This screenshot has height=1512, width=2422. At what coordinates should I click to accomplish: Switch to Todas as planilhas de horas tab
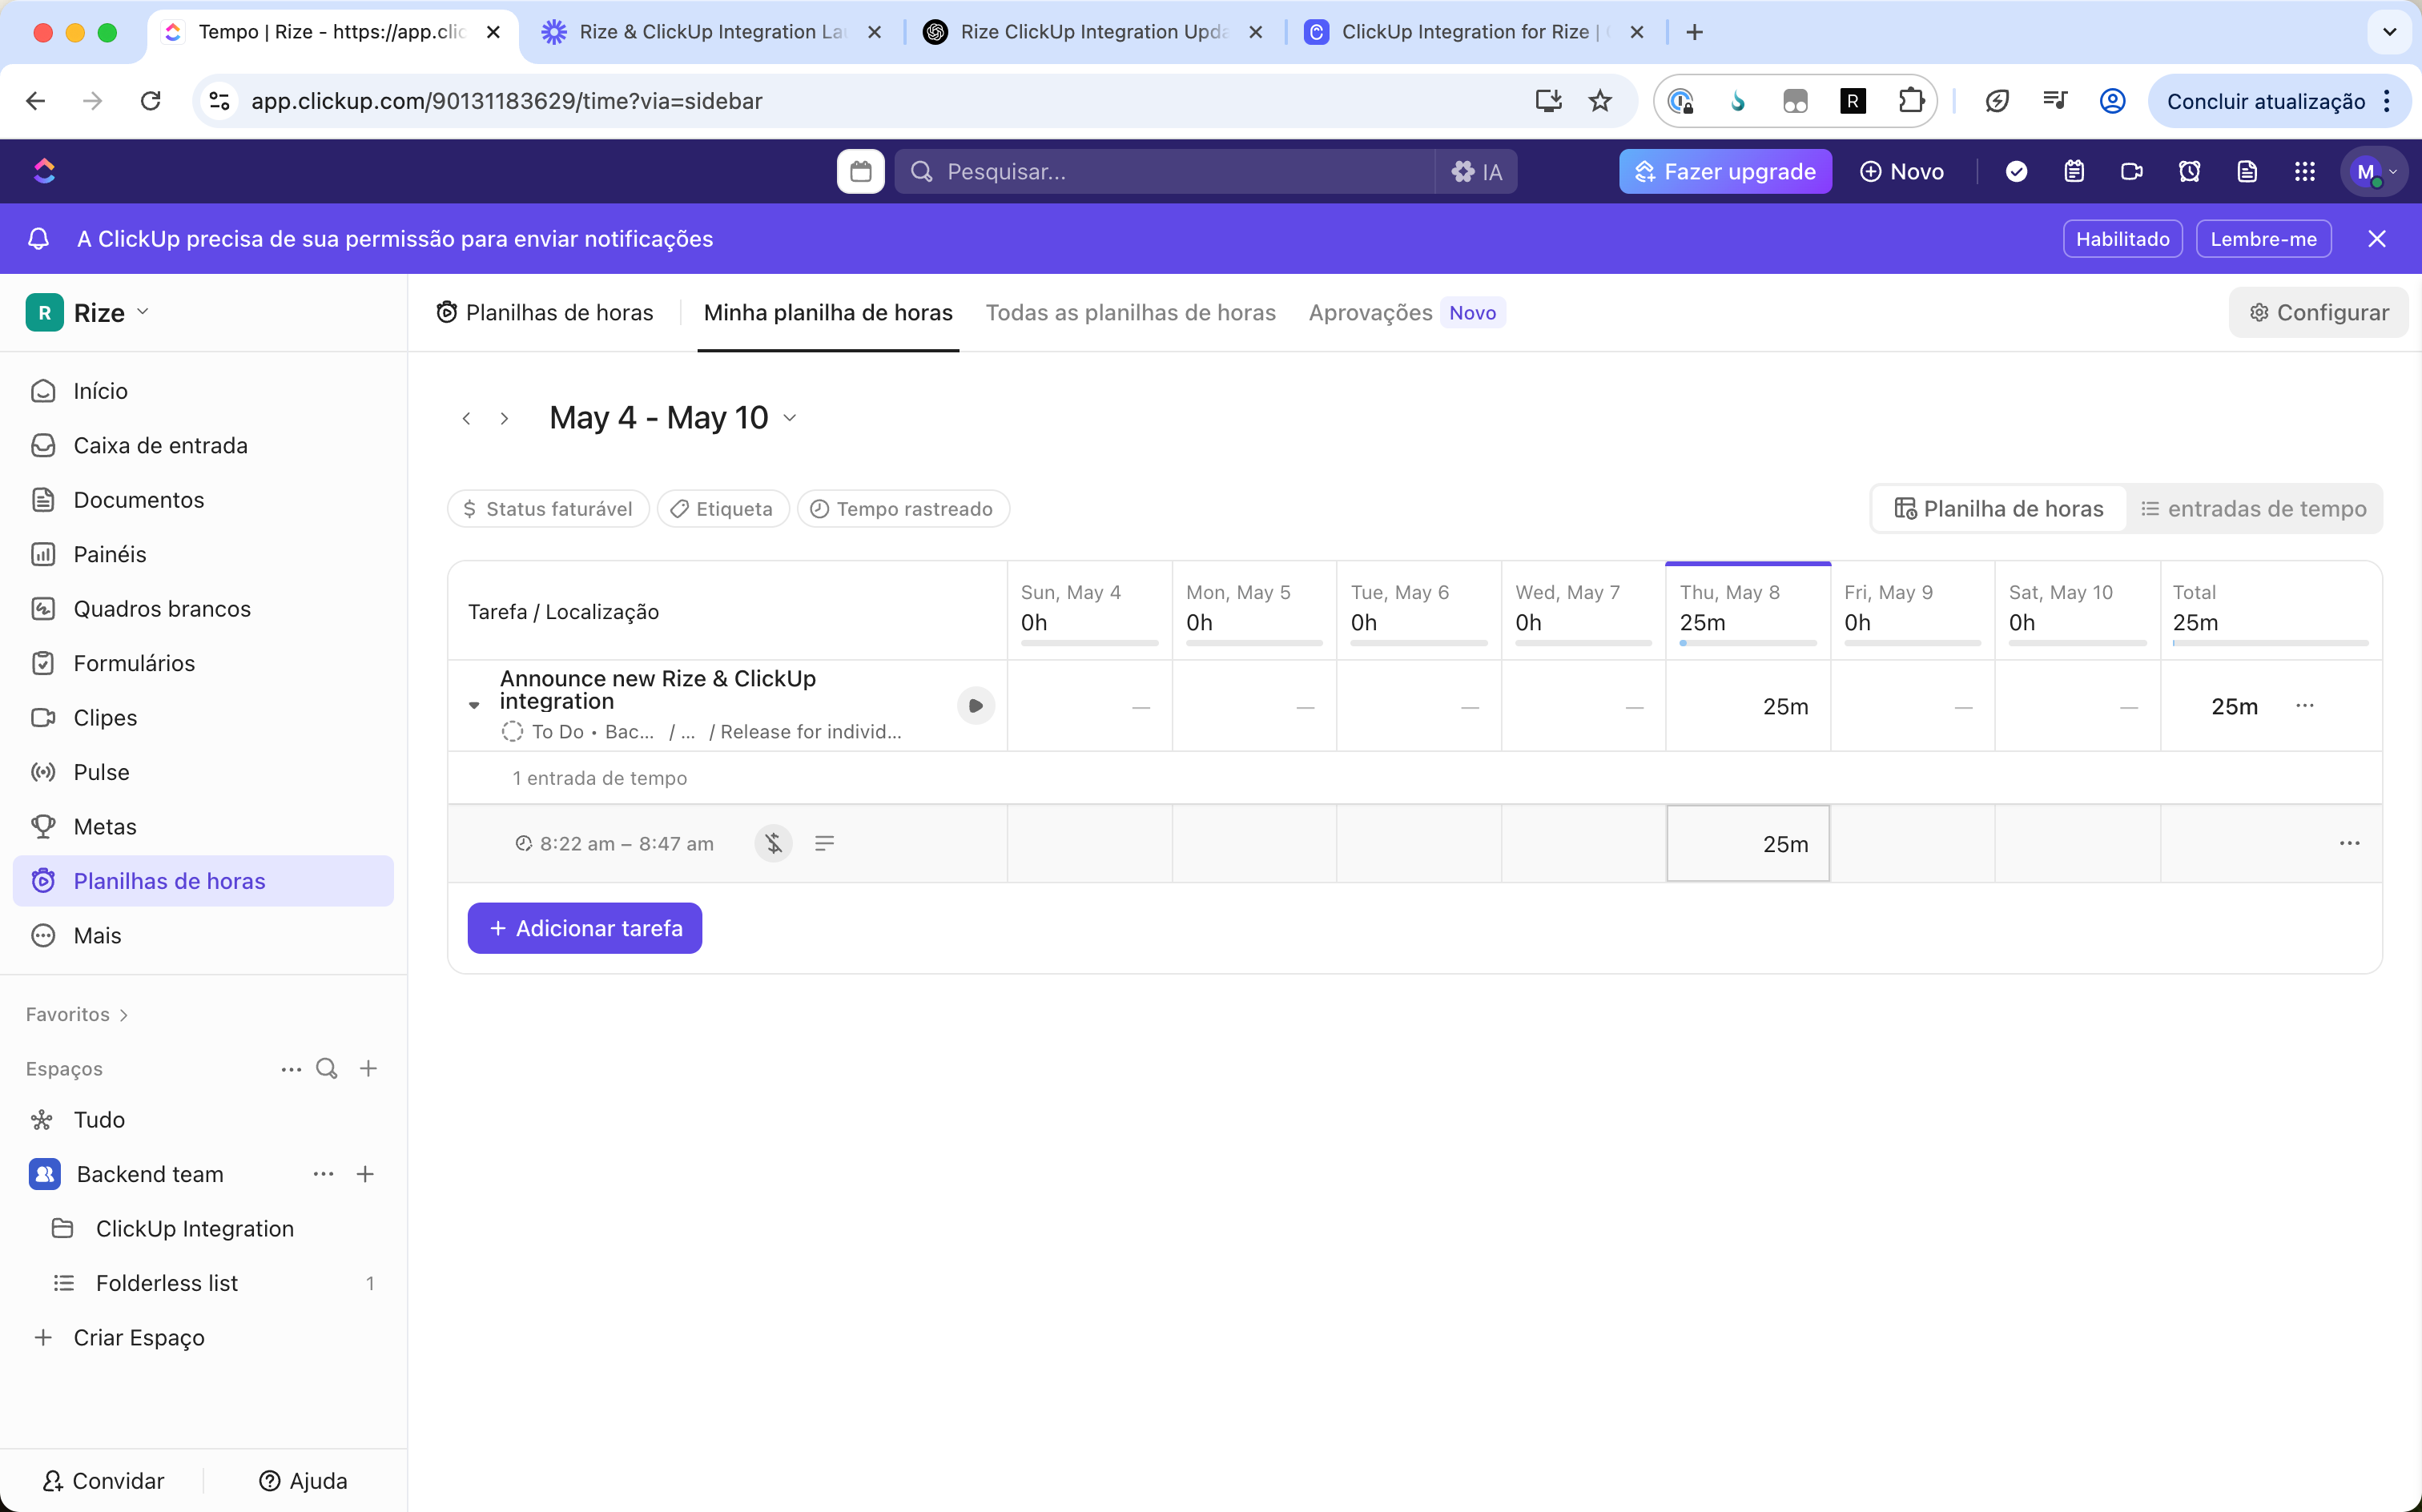[1130, 312]
